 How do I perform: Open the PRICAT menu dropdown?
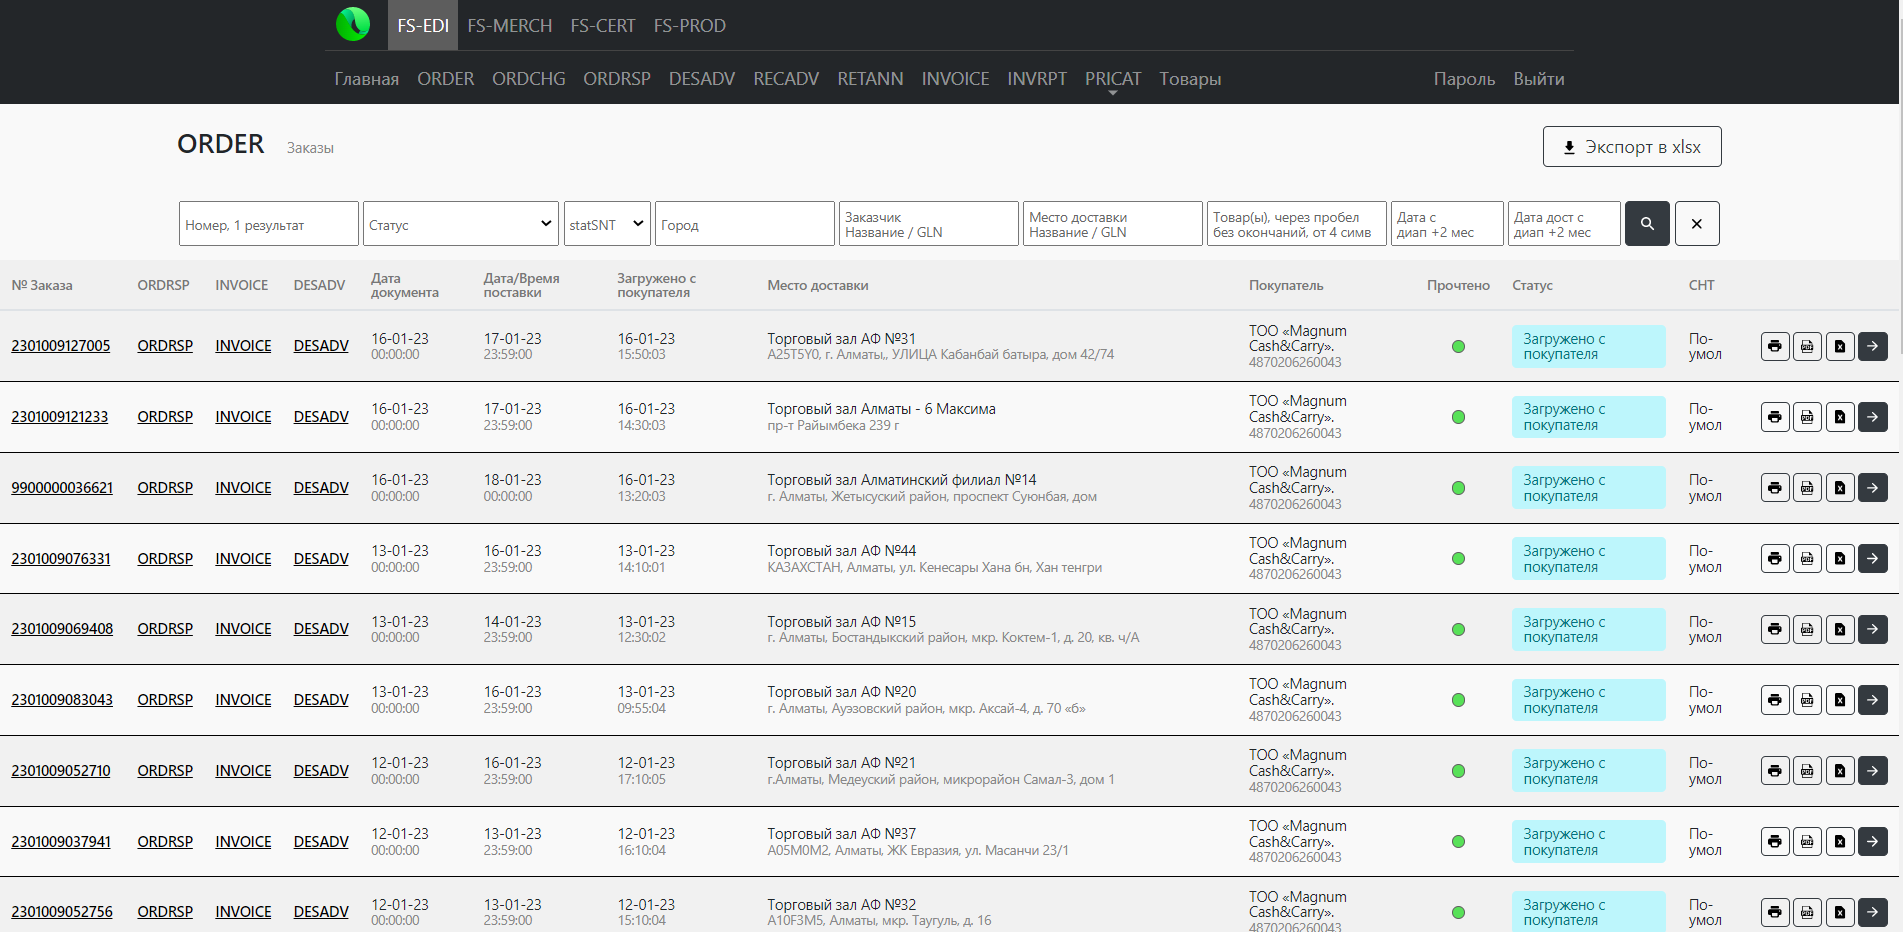(1112, 79)
